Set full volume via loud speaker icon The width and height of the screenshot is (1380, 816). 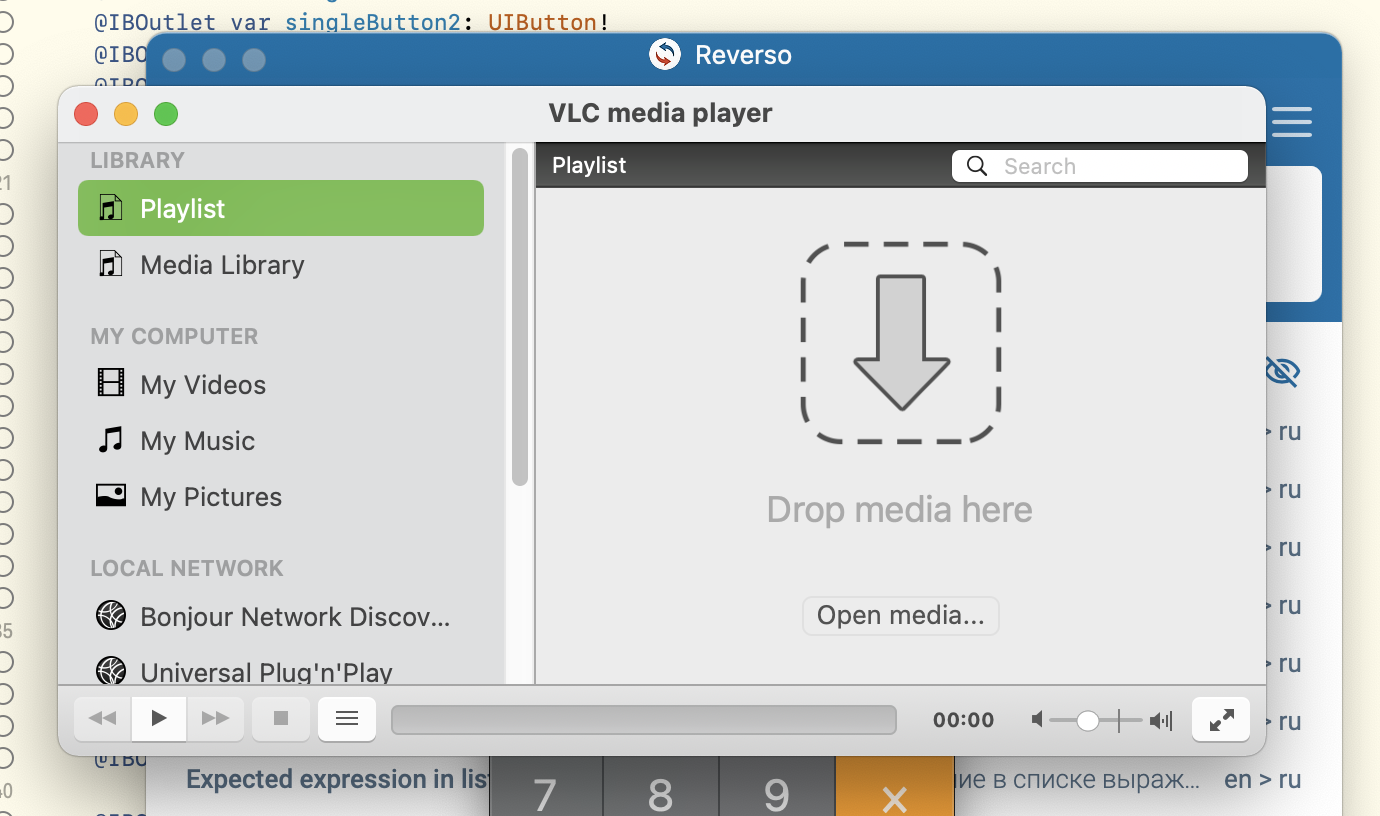coord(1160,720)
